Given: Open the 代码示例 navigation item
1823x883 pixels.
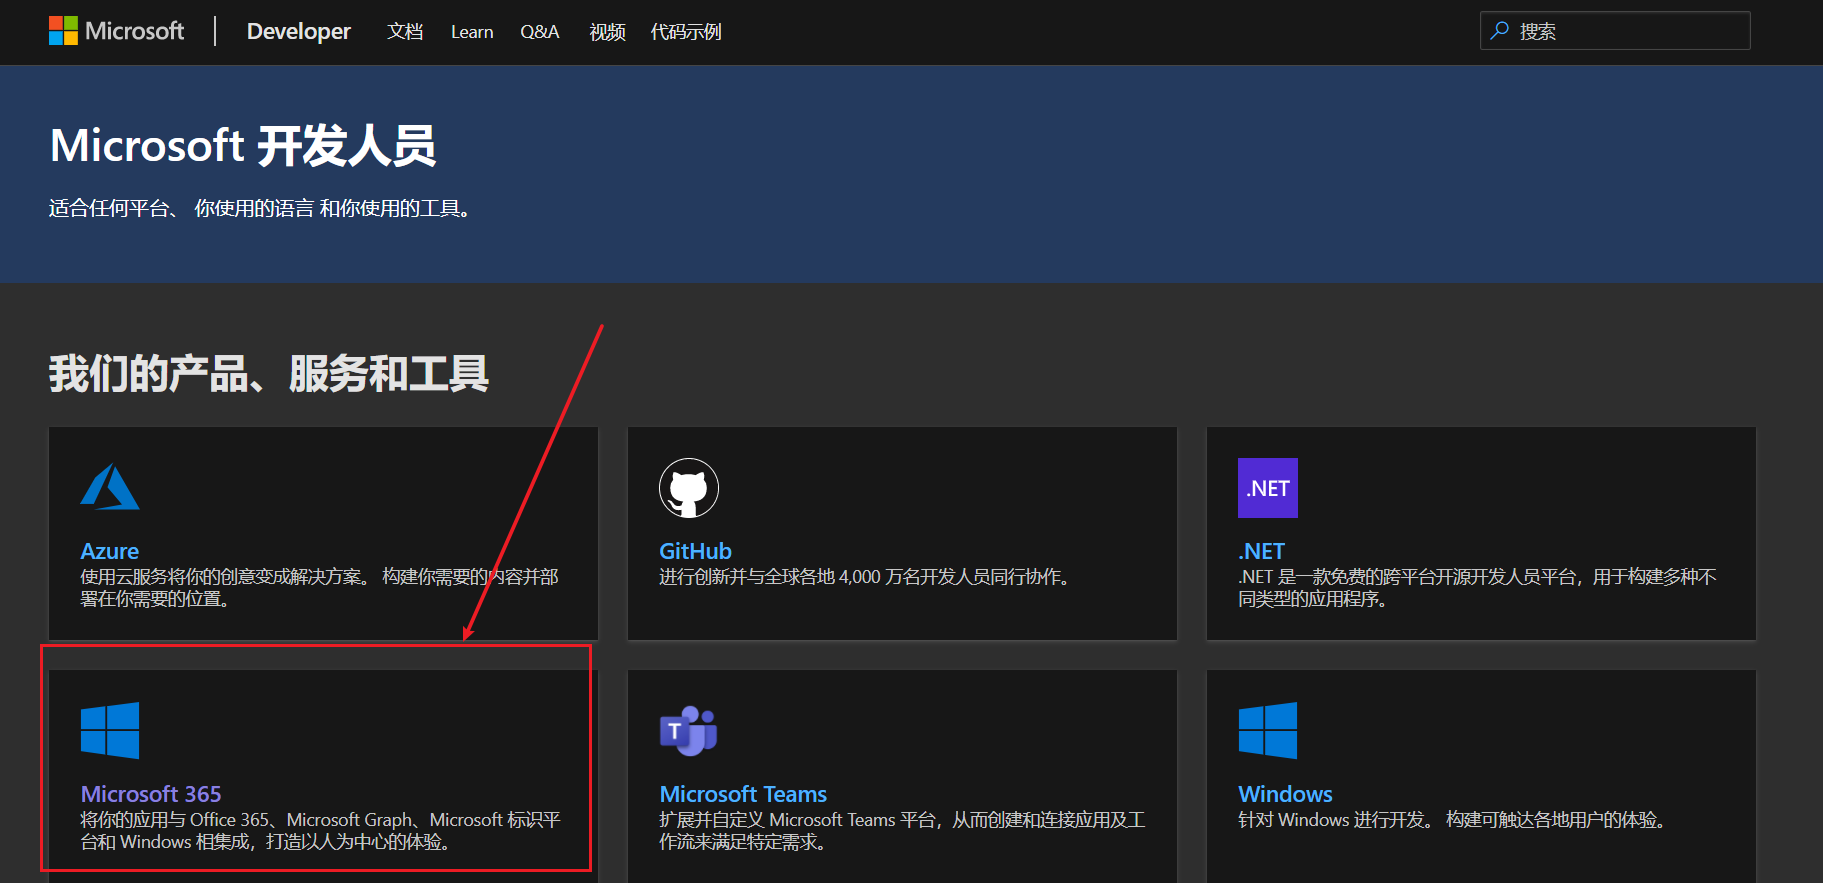Looking at the screenshot, I should tap(686, 32).
